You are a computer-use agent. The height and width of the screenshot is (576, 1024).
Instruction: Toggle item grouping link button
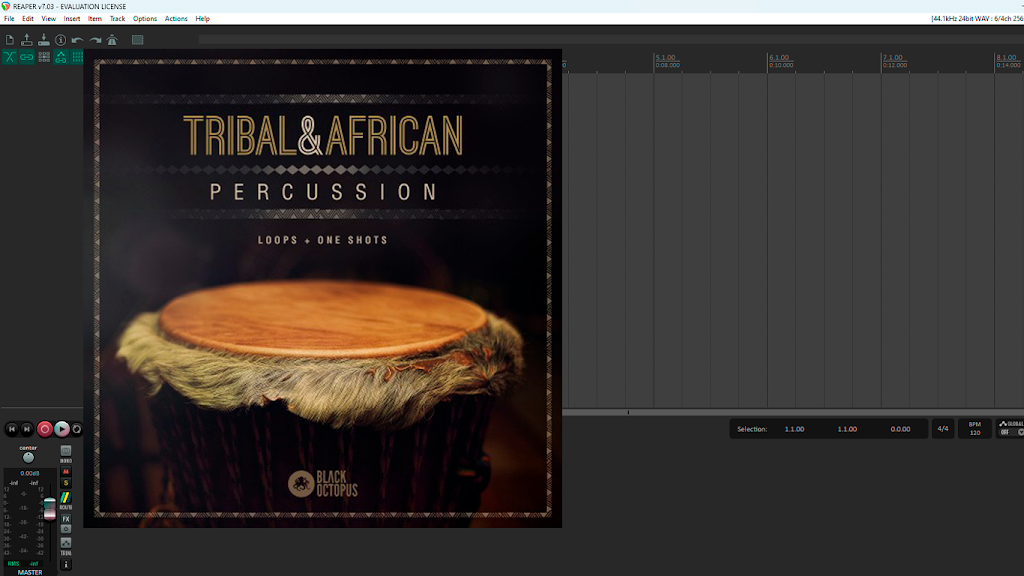(26, 57)
